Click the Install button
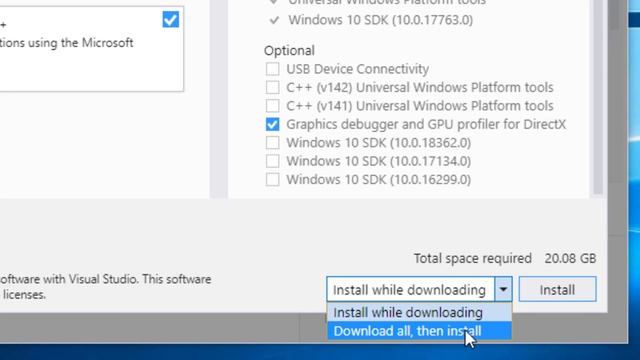The image size is (640, 360). pos(557,289)
